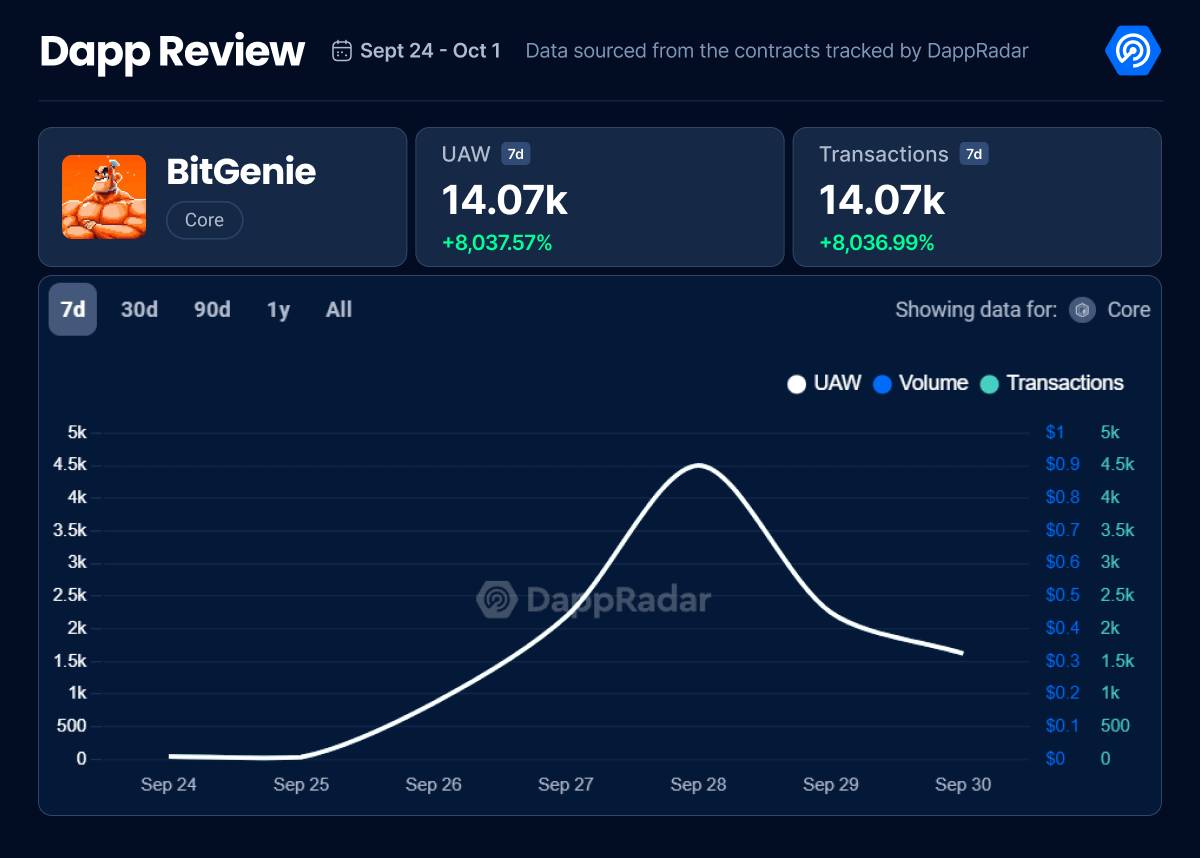The height and width of the screenshot is (858, 1200).
Task: Select the All time range tab
Action: tap(338, 310)
